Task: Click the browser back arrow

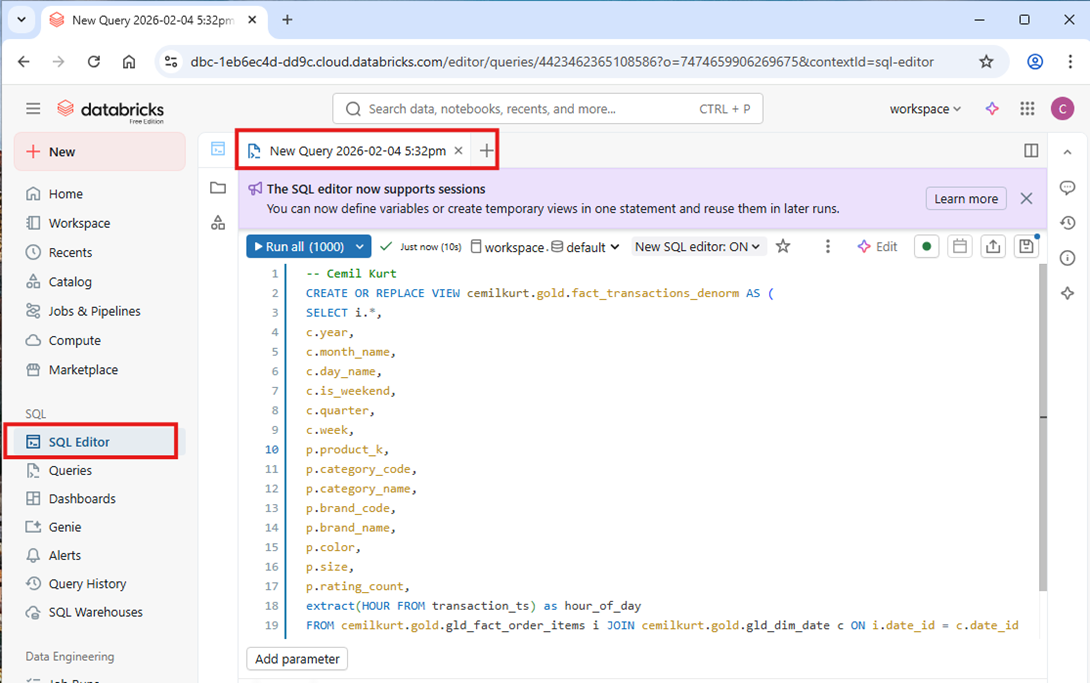Action: point(24,62)
